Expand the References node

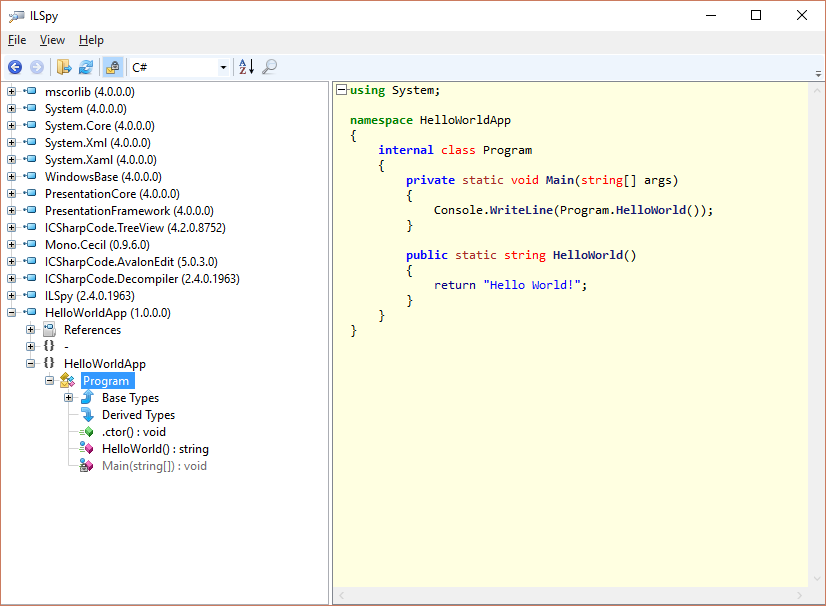(31, 329)
